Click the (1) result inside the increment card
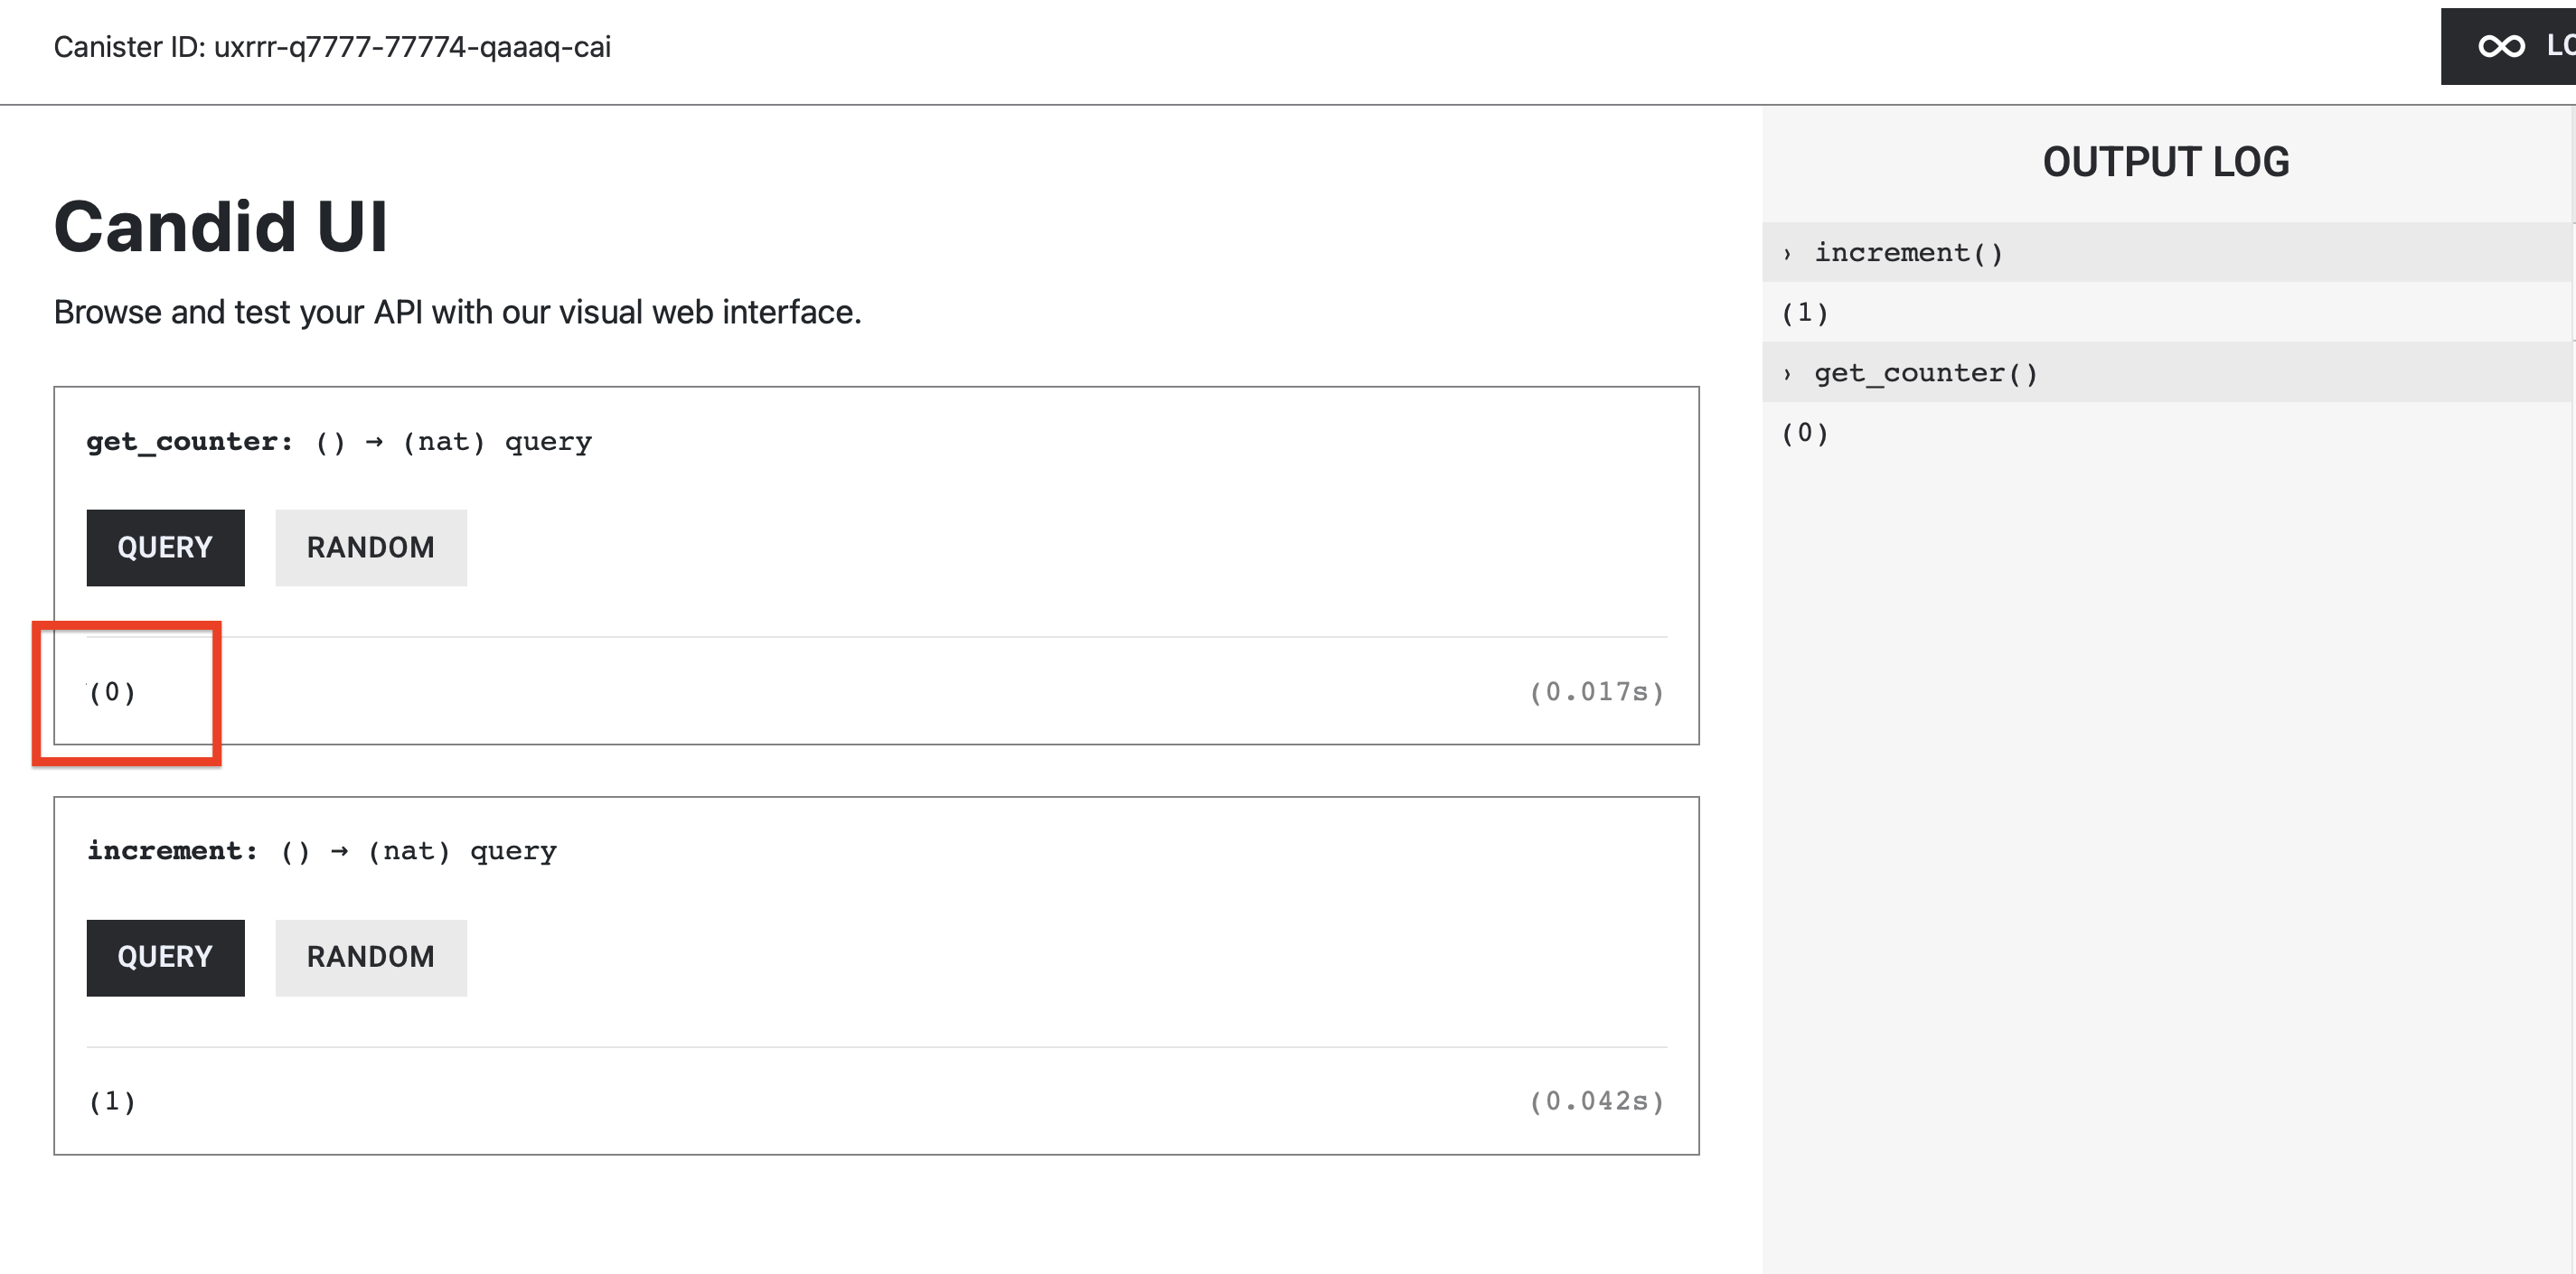Image resolution: width=2576 pixels, height=1274 pixels. 110,1101
